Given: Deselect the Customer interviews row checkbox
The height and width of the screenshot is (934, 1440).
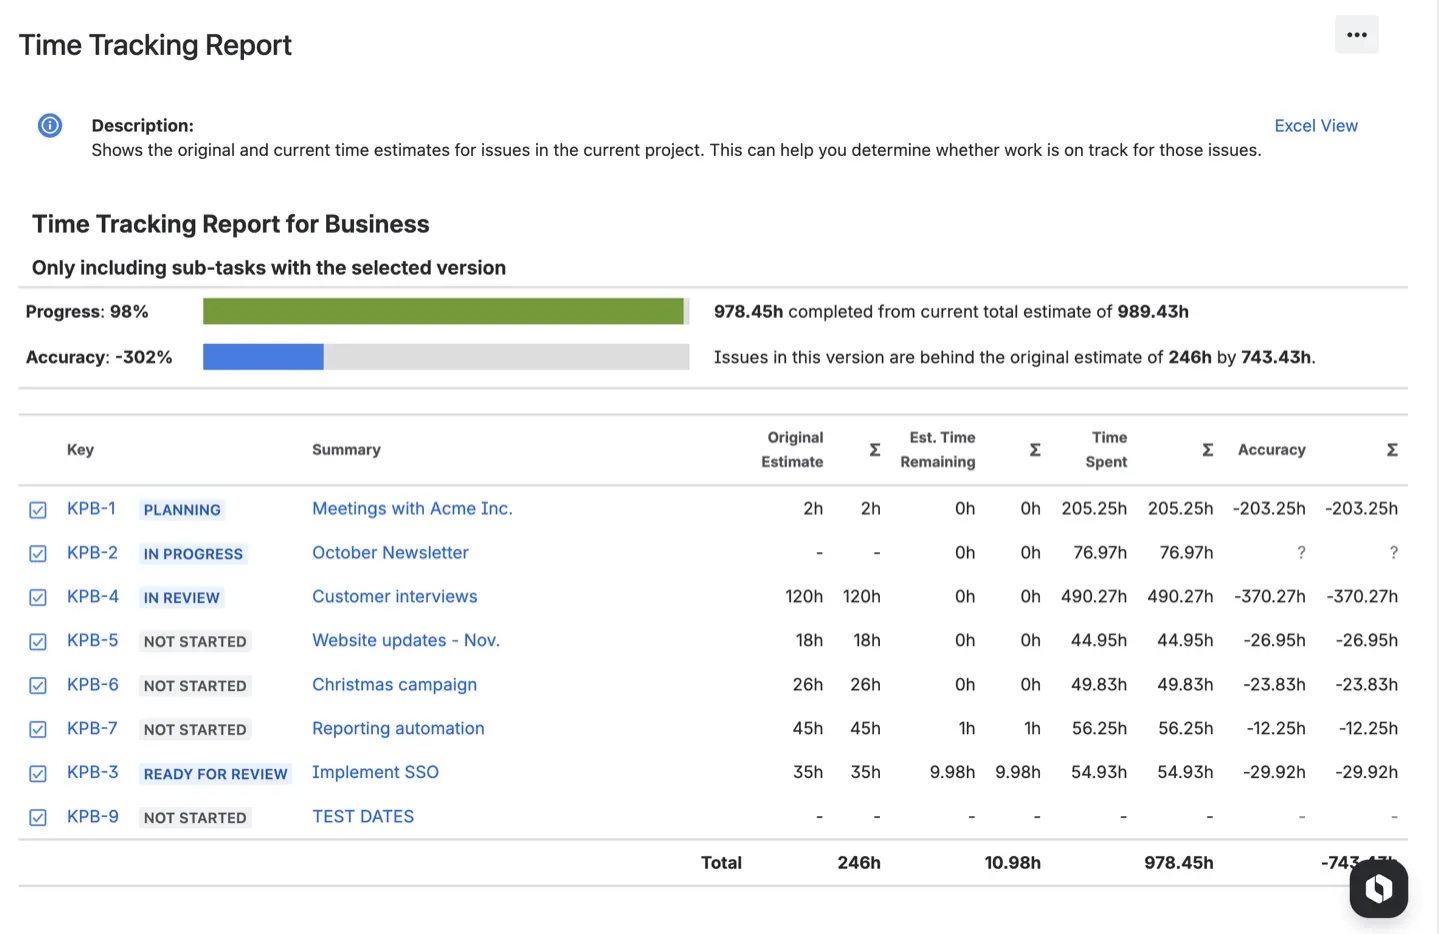Looking at the screenshot, I should point(37,597).
